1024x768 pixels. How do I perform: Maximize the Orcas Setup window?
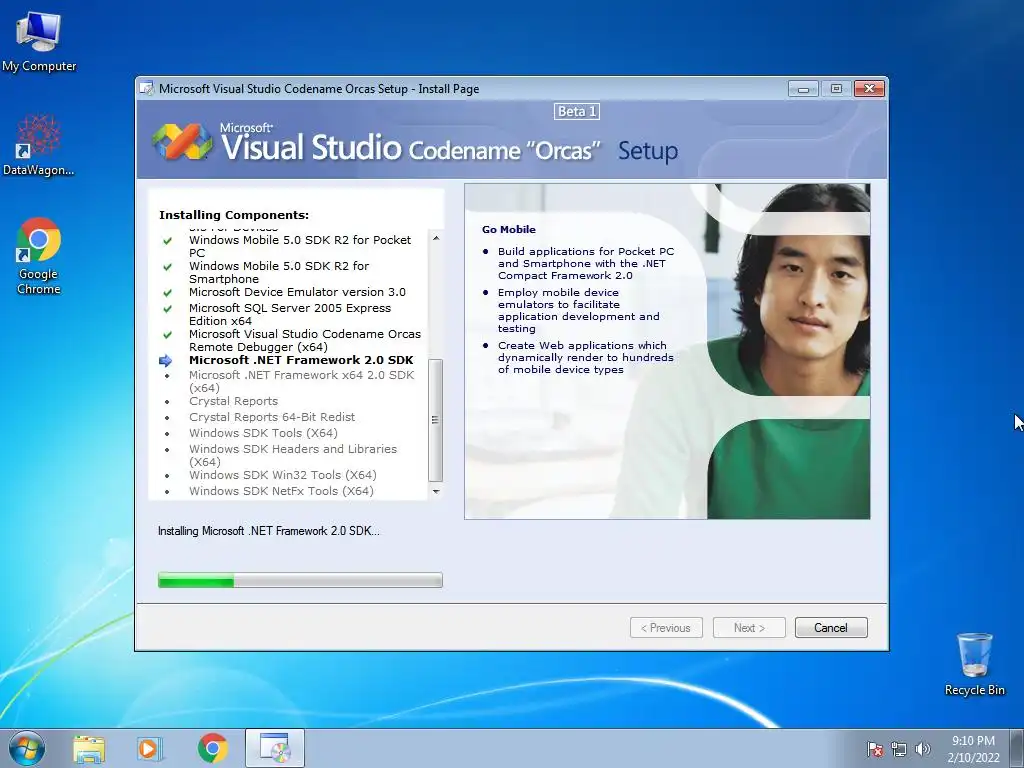click(x=836, y=88)
